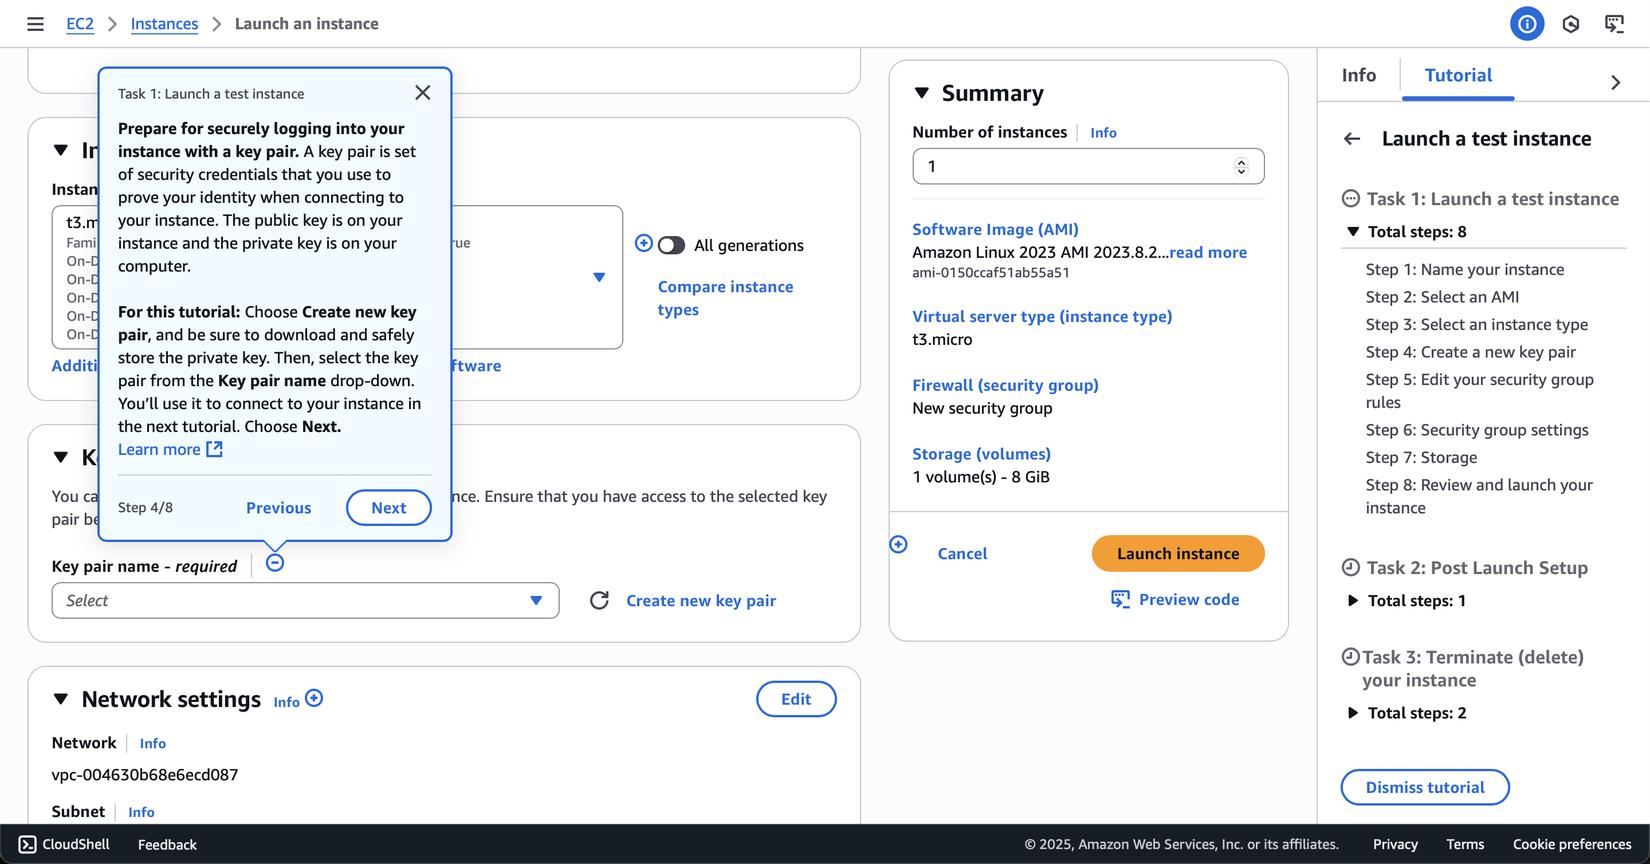Expand Task 2 Total steps list
Viewport: 1650px width, 864px height.
point(1353,601)
